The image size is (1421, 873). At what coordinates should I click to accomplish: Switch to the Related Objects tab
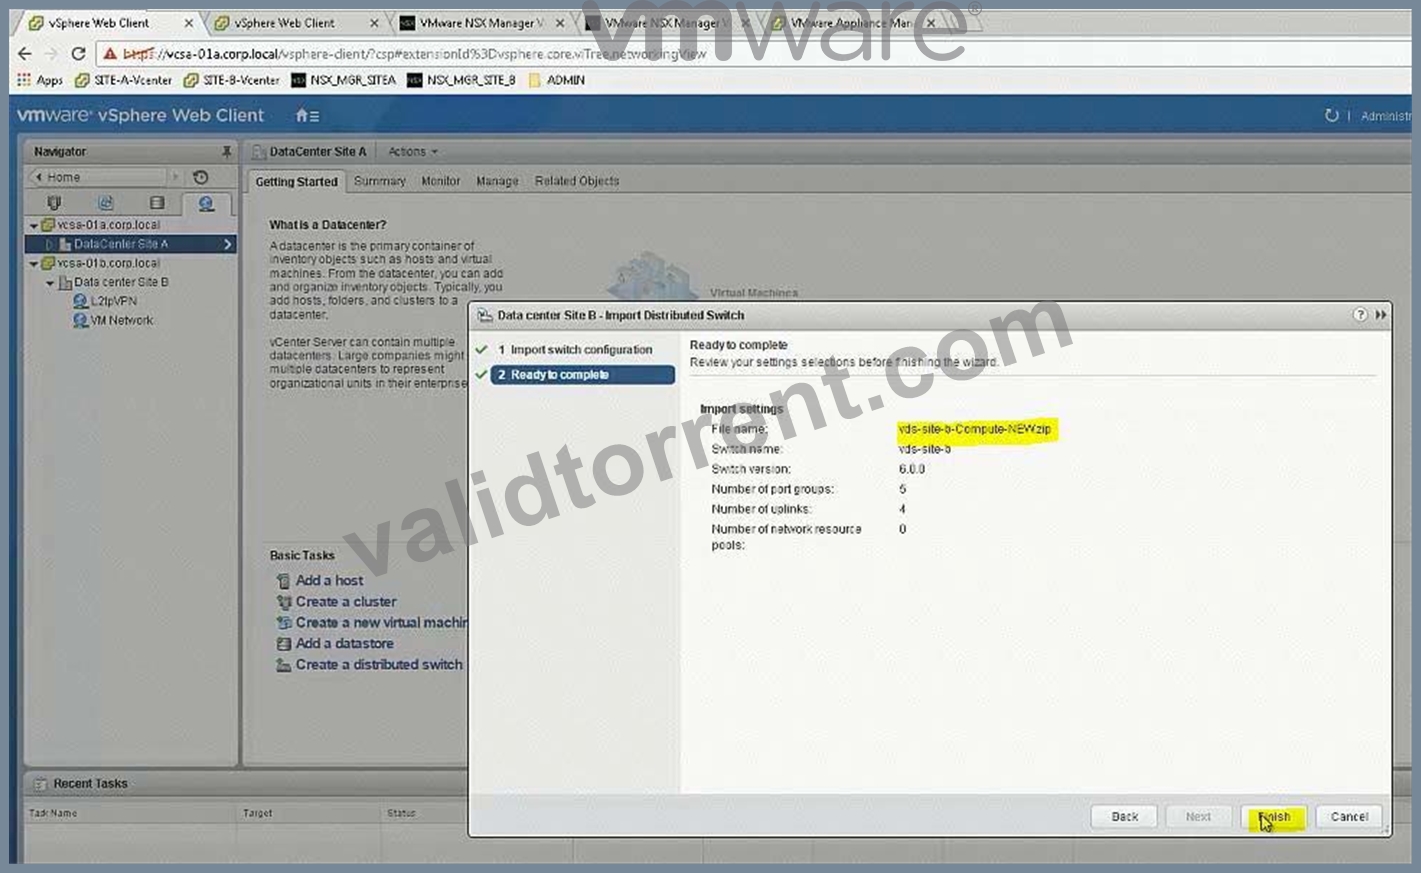click(x=577, y=182)
